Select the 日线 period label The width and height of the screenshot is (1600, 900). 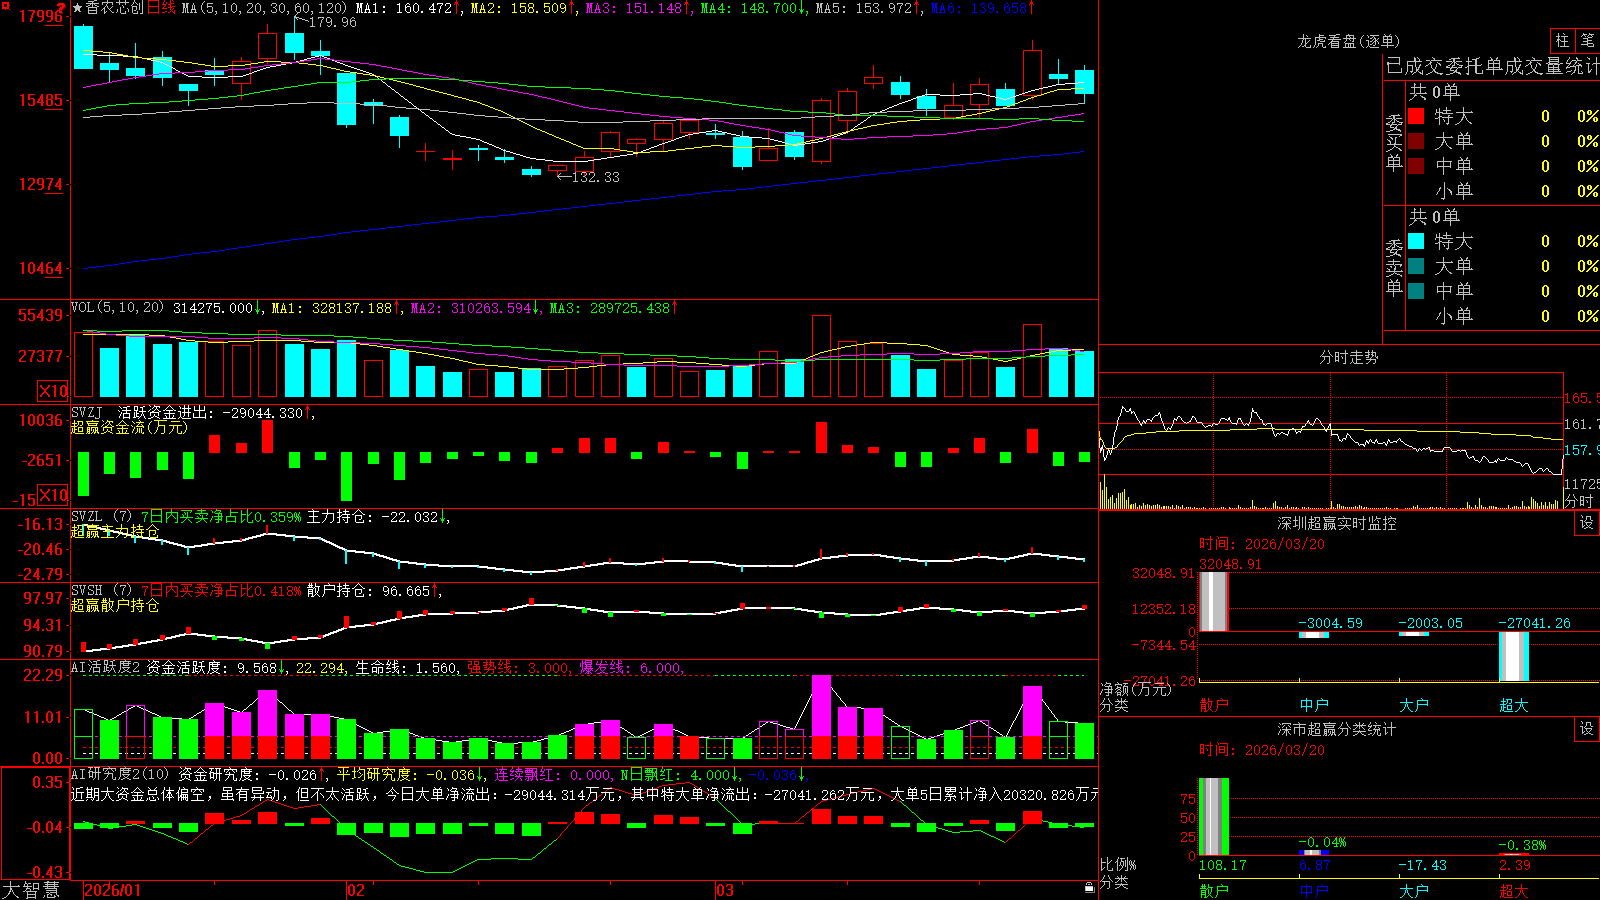click(162, 8)
